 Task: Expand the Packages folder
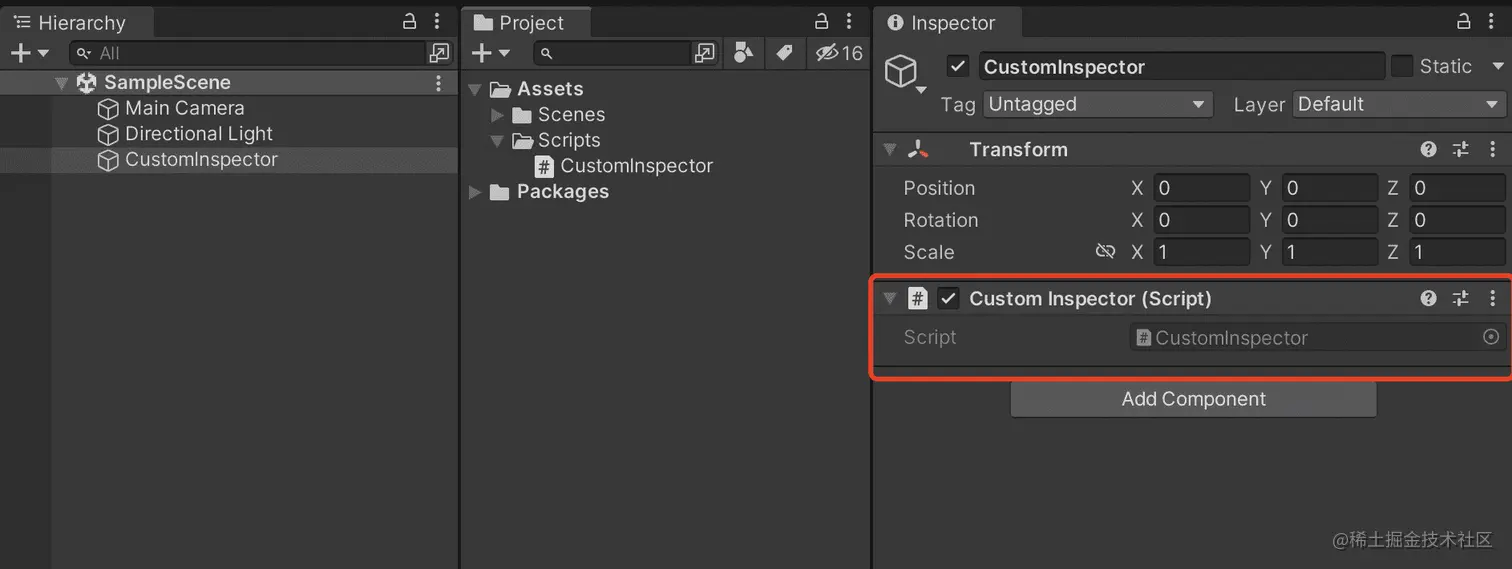[x=475, y=192]
